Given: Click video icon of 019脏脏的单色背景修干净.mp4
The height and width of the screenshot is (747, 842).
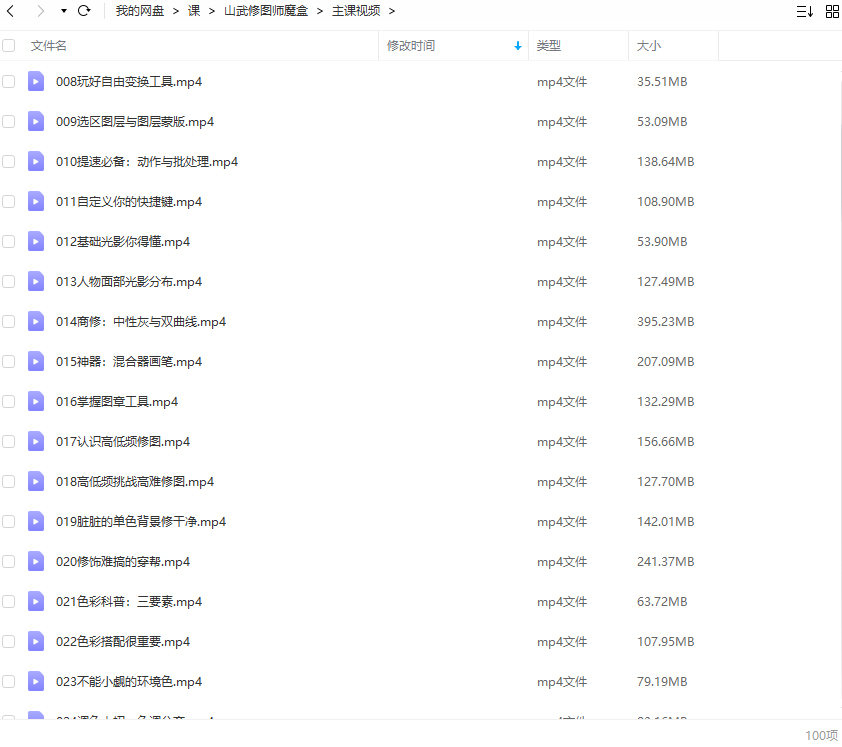Looking at the screenshot, I should coord(36,521).
